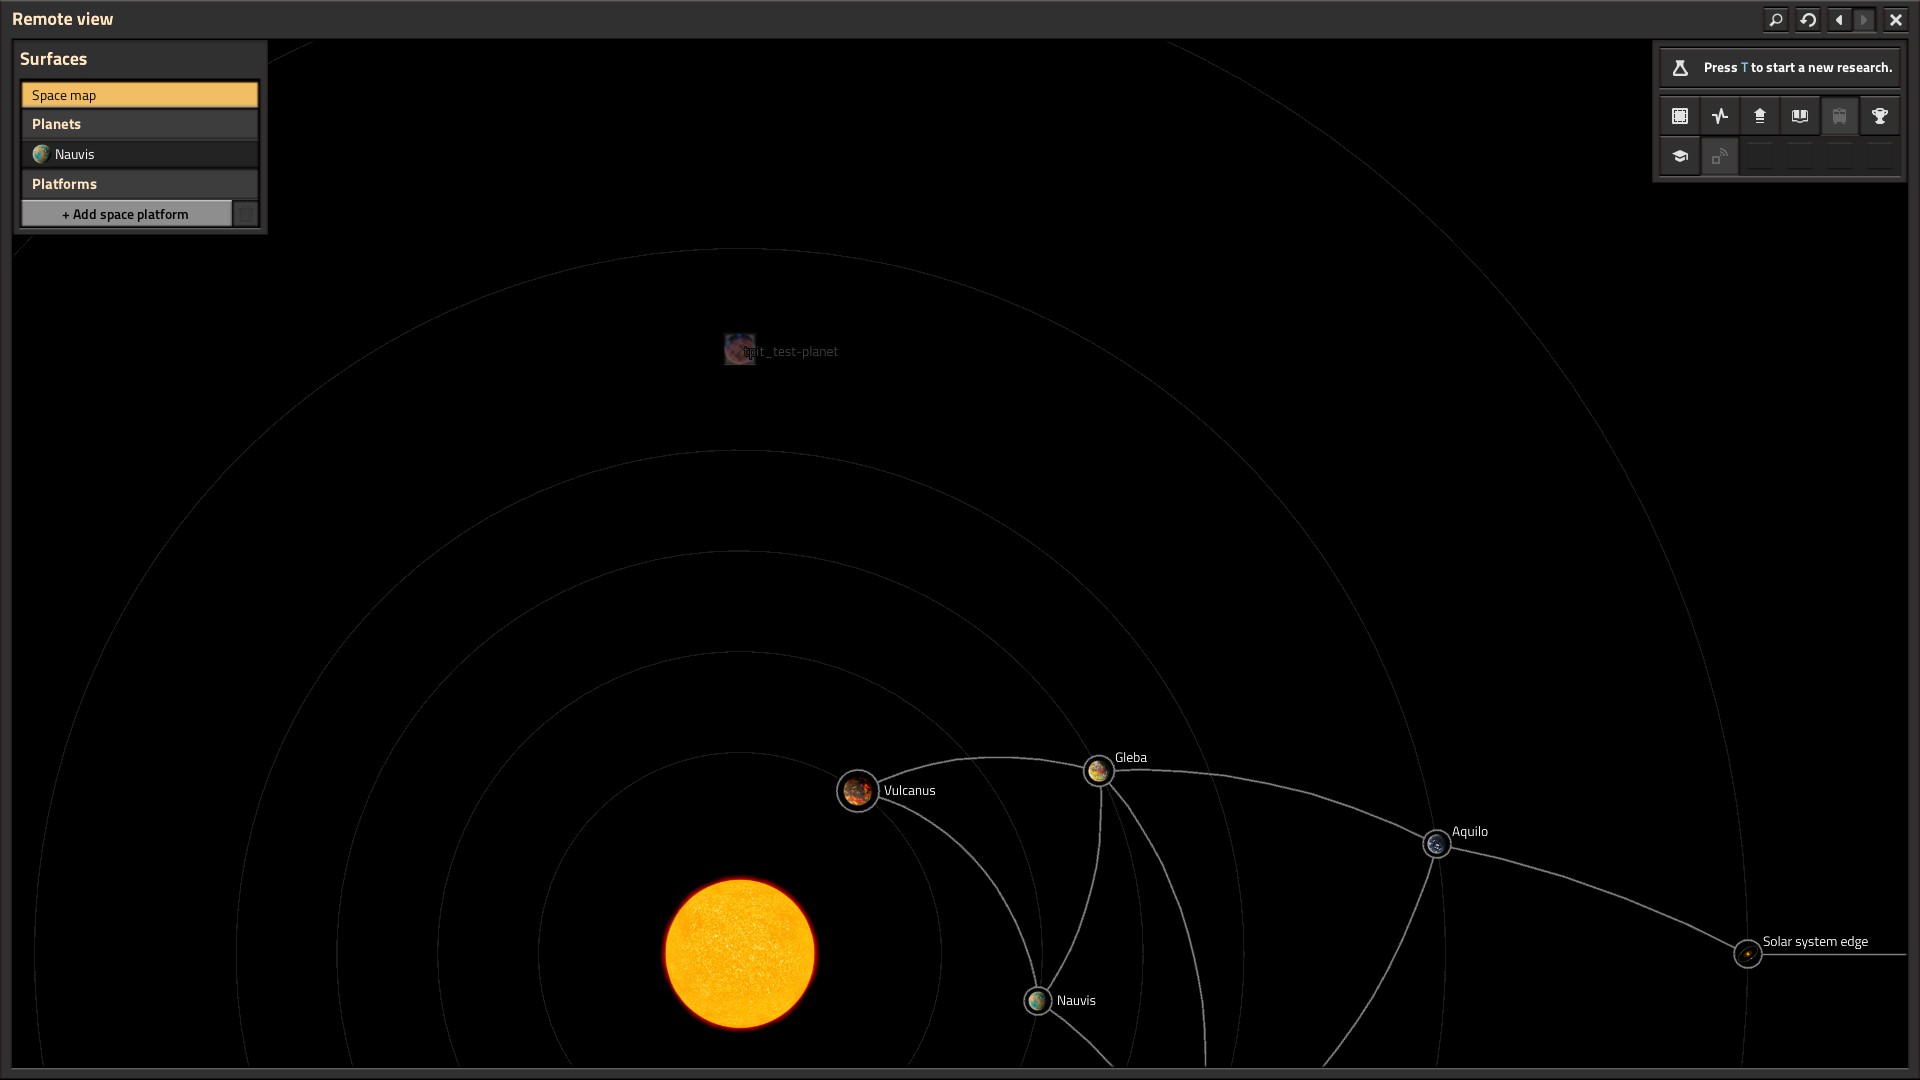Click the Add space platform button
The image size is (1920, 1080).
point(126,213)
